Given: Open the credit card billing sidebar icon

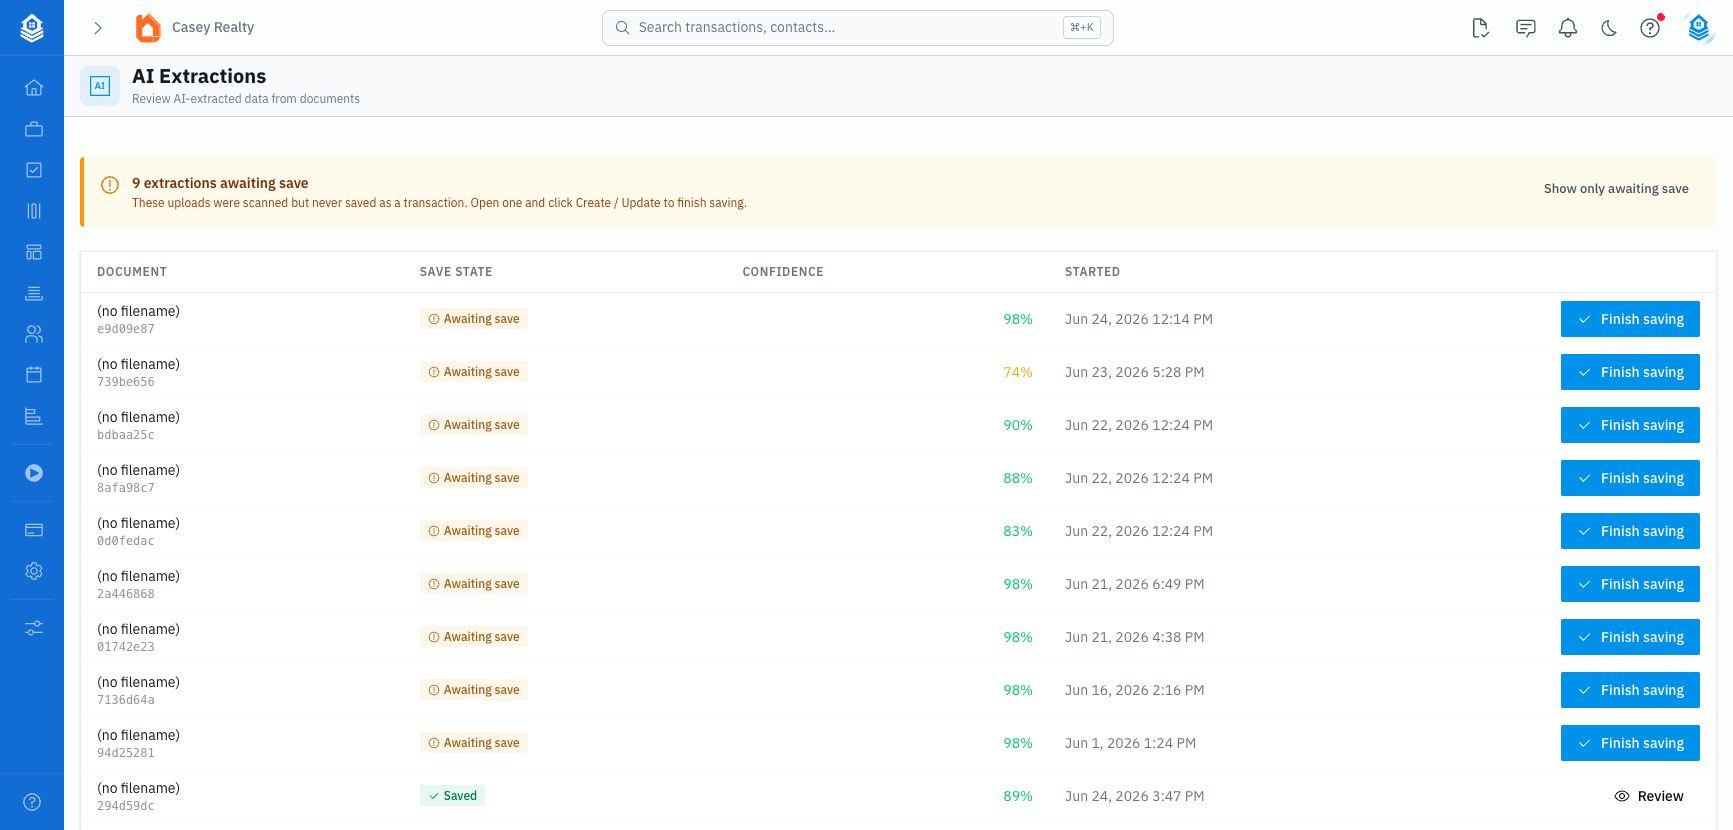Looking at the screenshot, I should (34, 530).
